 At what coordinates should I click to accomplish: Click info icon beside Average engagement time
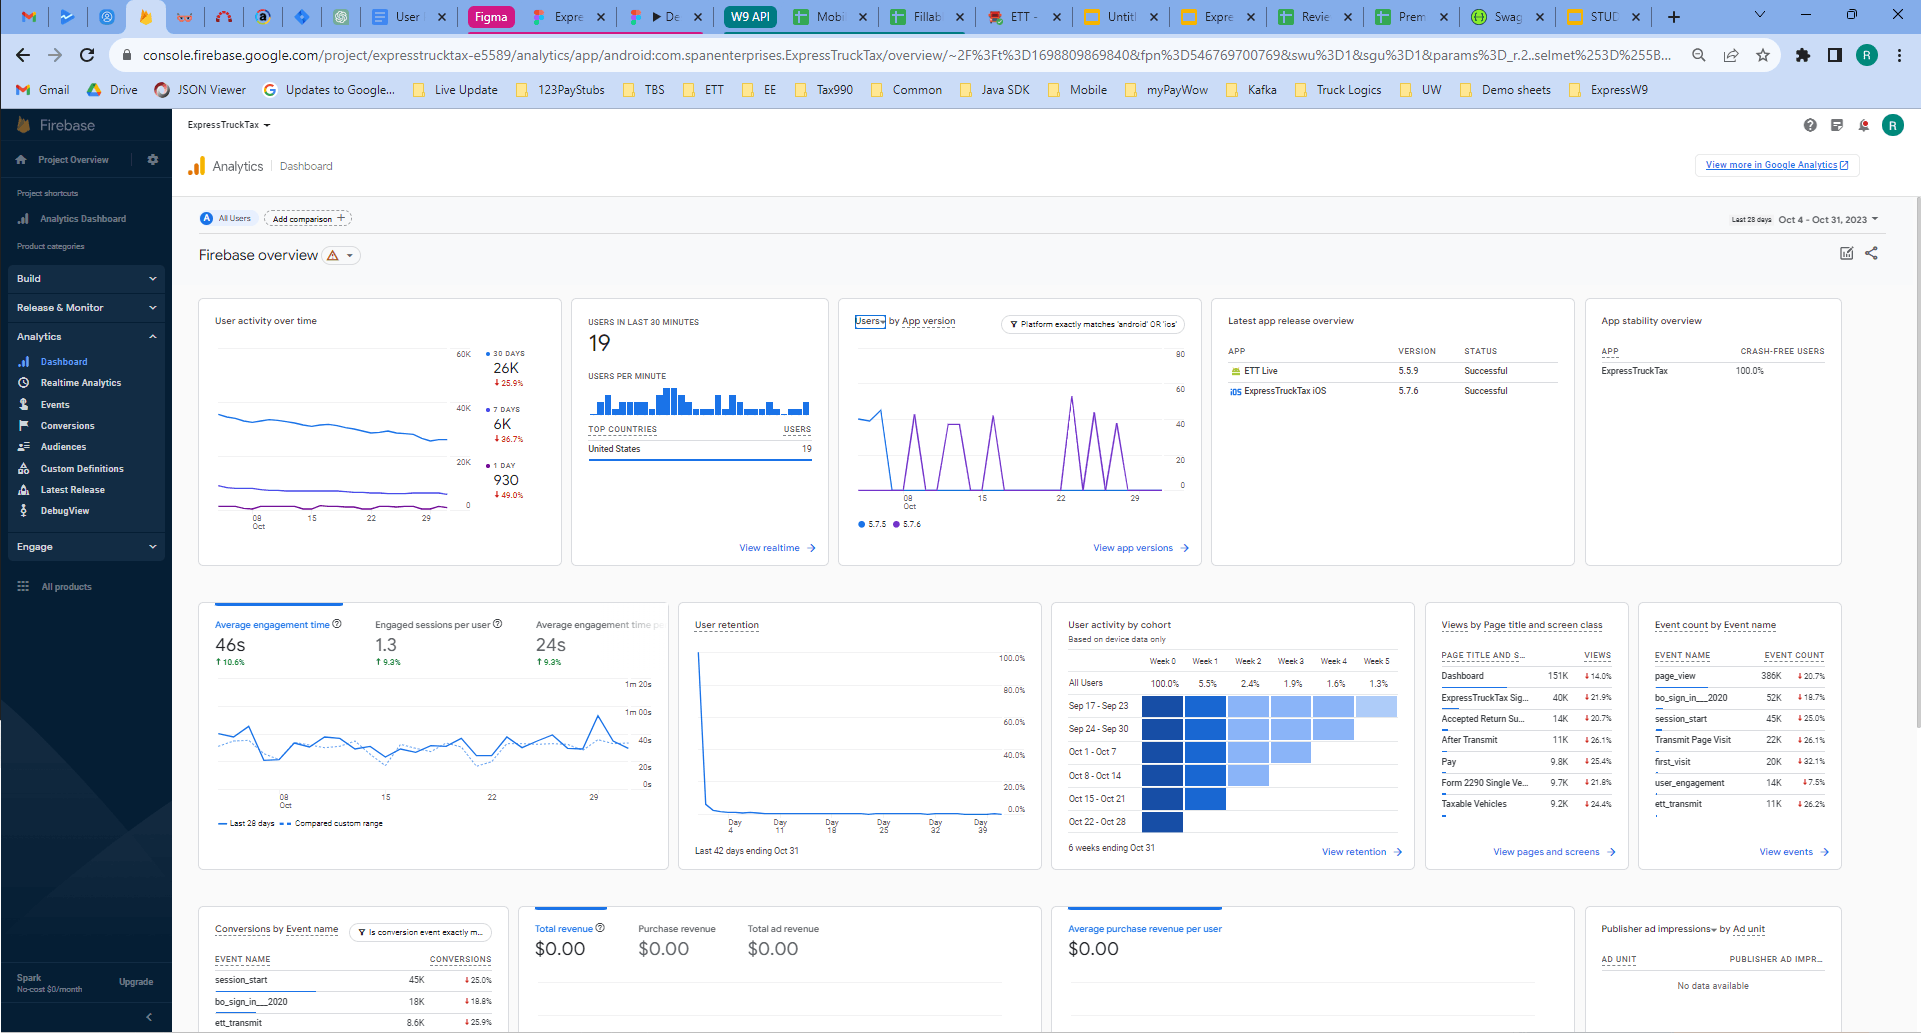(337, 624)
